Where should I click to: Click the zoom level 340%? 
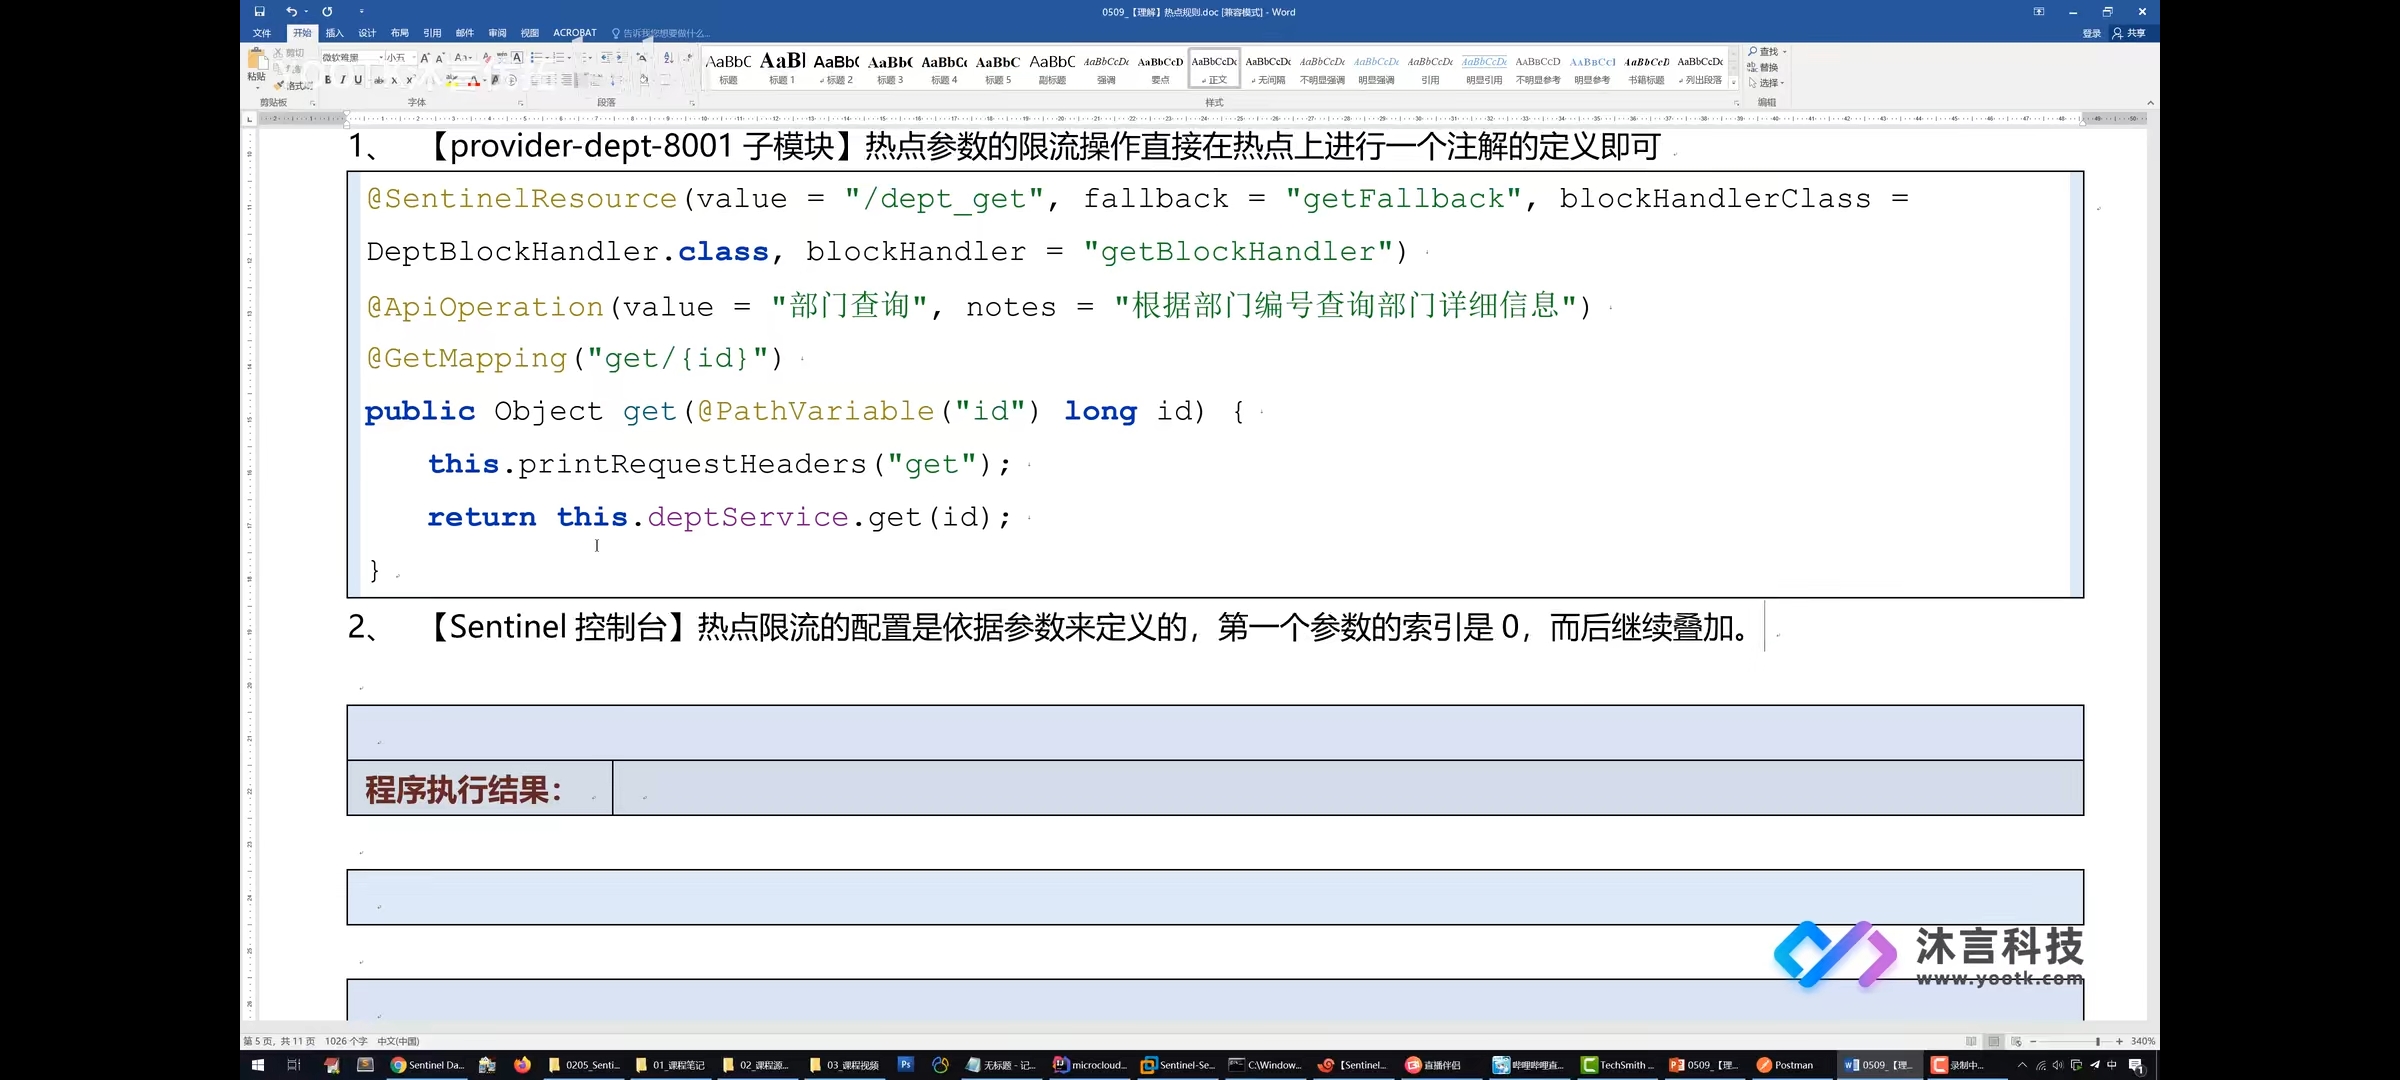pos(2143,1041)
